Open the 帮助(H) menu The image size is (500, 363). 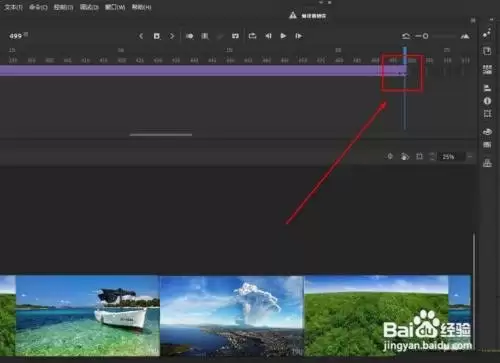tap(141, 7)
